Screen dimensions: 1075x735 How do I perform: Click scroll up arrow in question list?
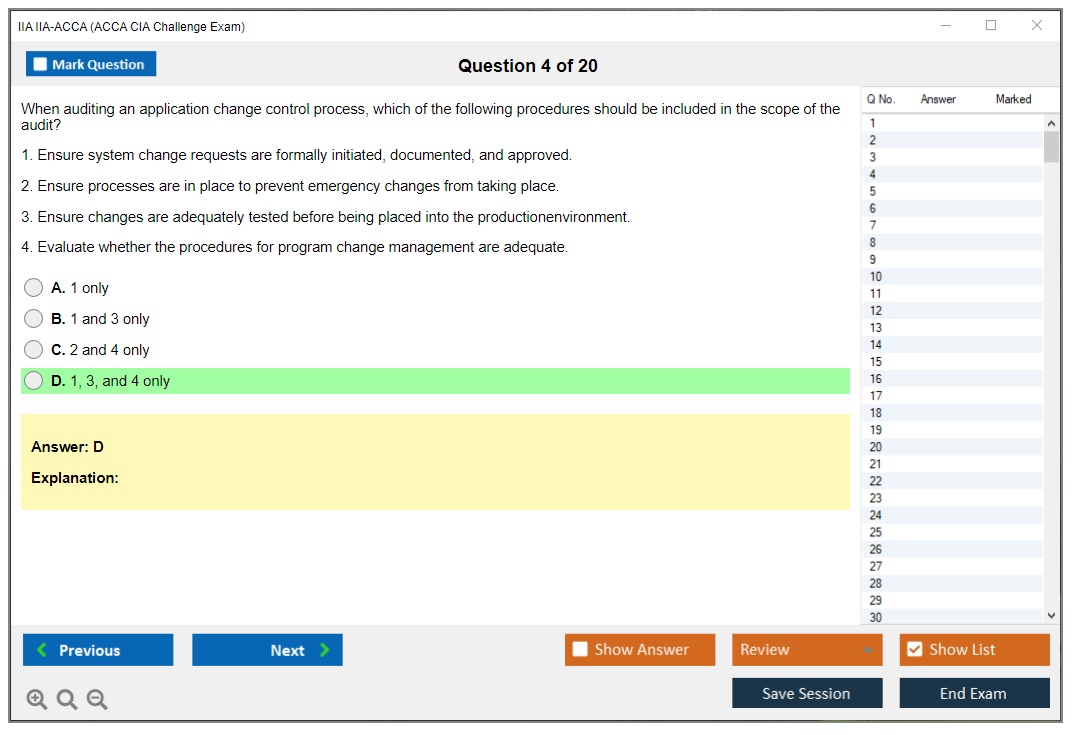1050,122
